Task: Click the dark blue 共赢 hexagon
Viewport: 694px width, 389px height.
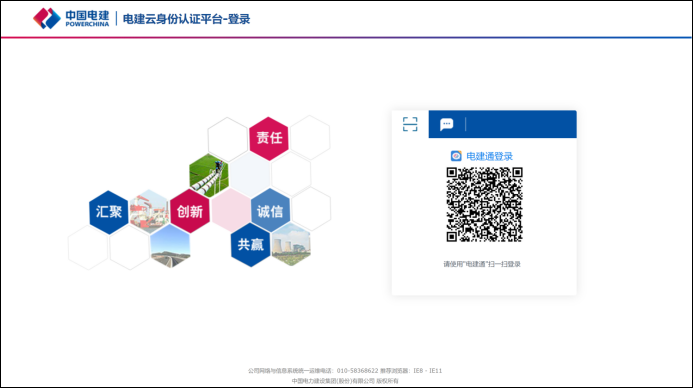Action: pos(250,245)
